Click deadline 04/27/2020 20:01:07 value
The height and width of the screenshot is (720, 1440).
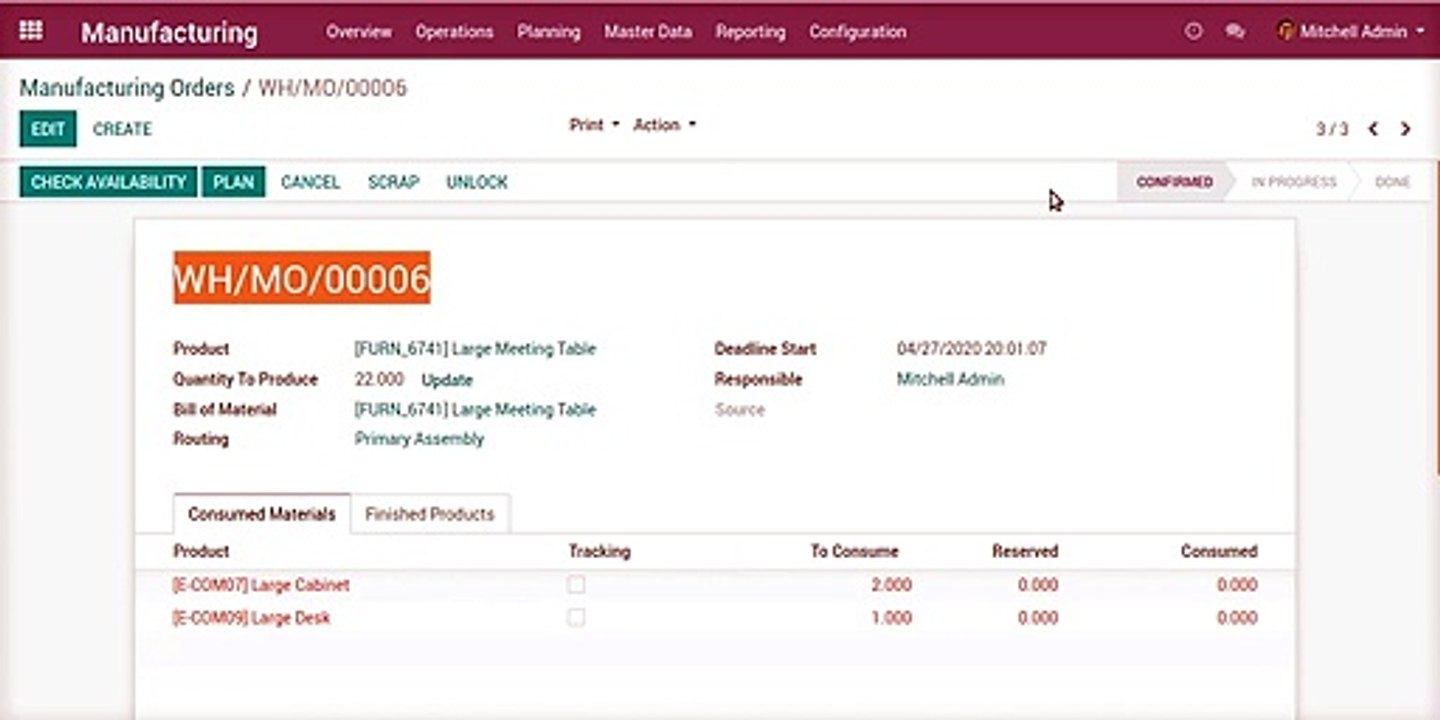tap(972, 349)
